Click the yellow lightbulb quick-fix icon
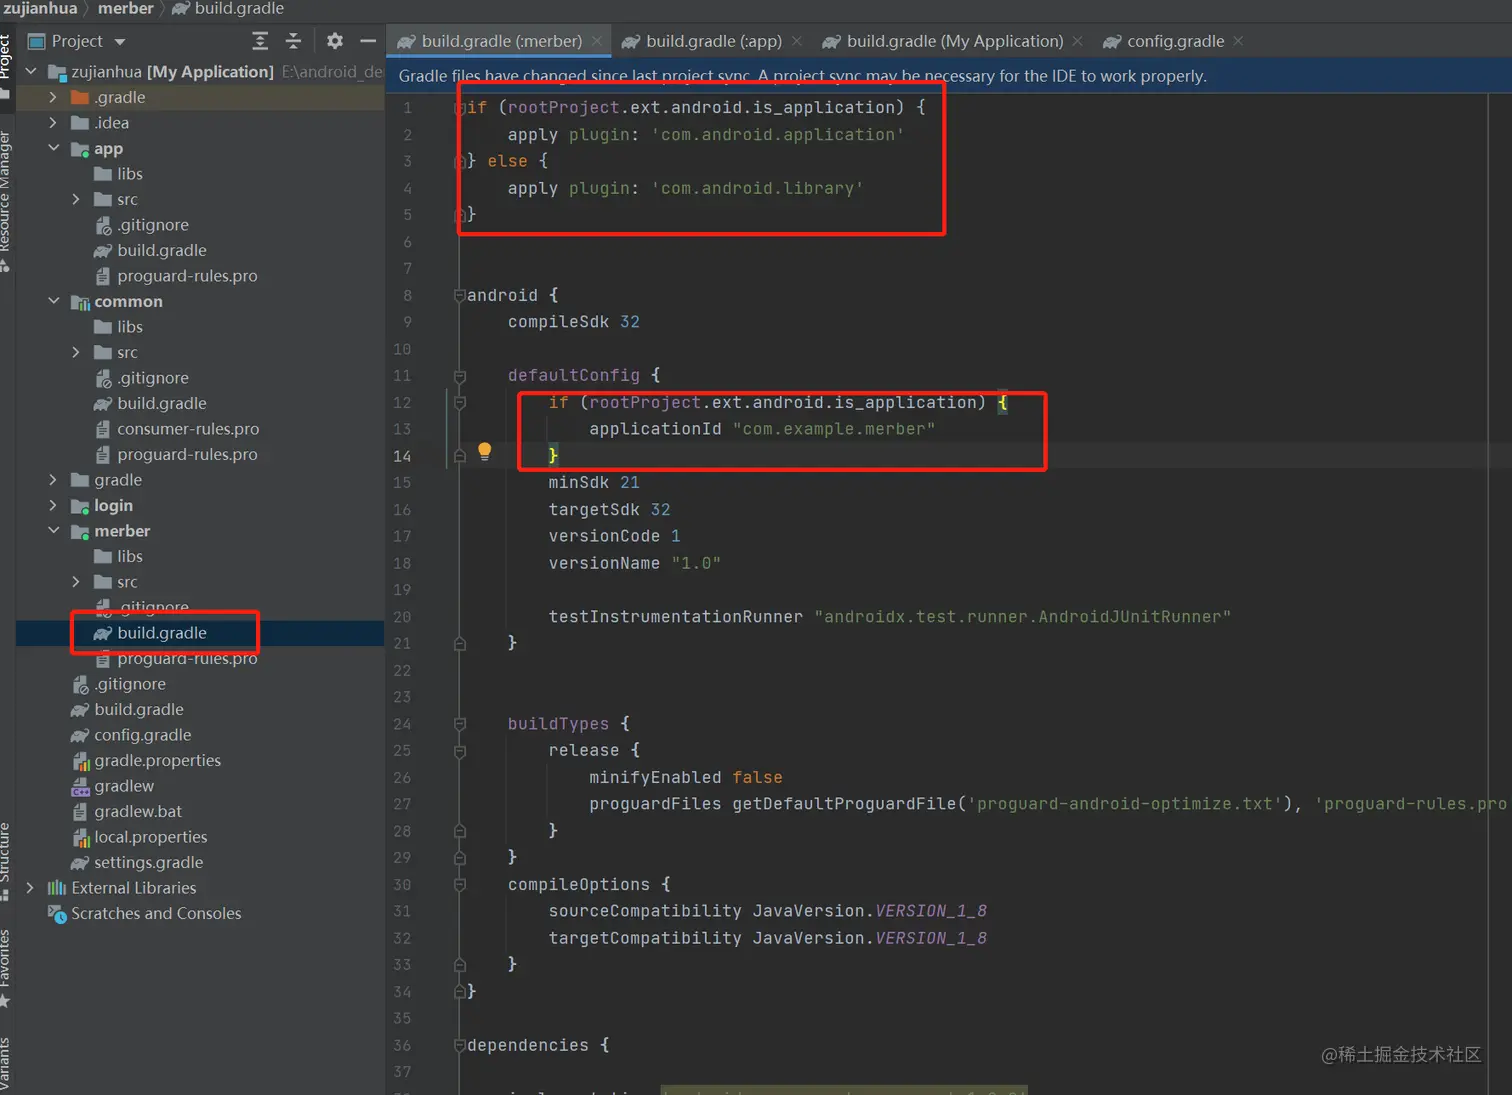 pyautogui.click(x=484, y=451)
